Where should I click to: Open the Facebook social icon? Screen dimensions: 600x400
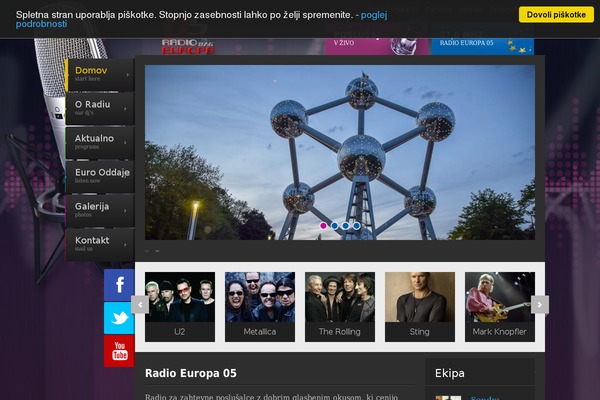[x=119, y=285]
